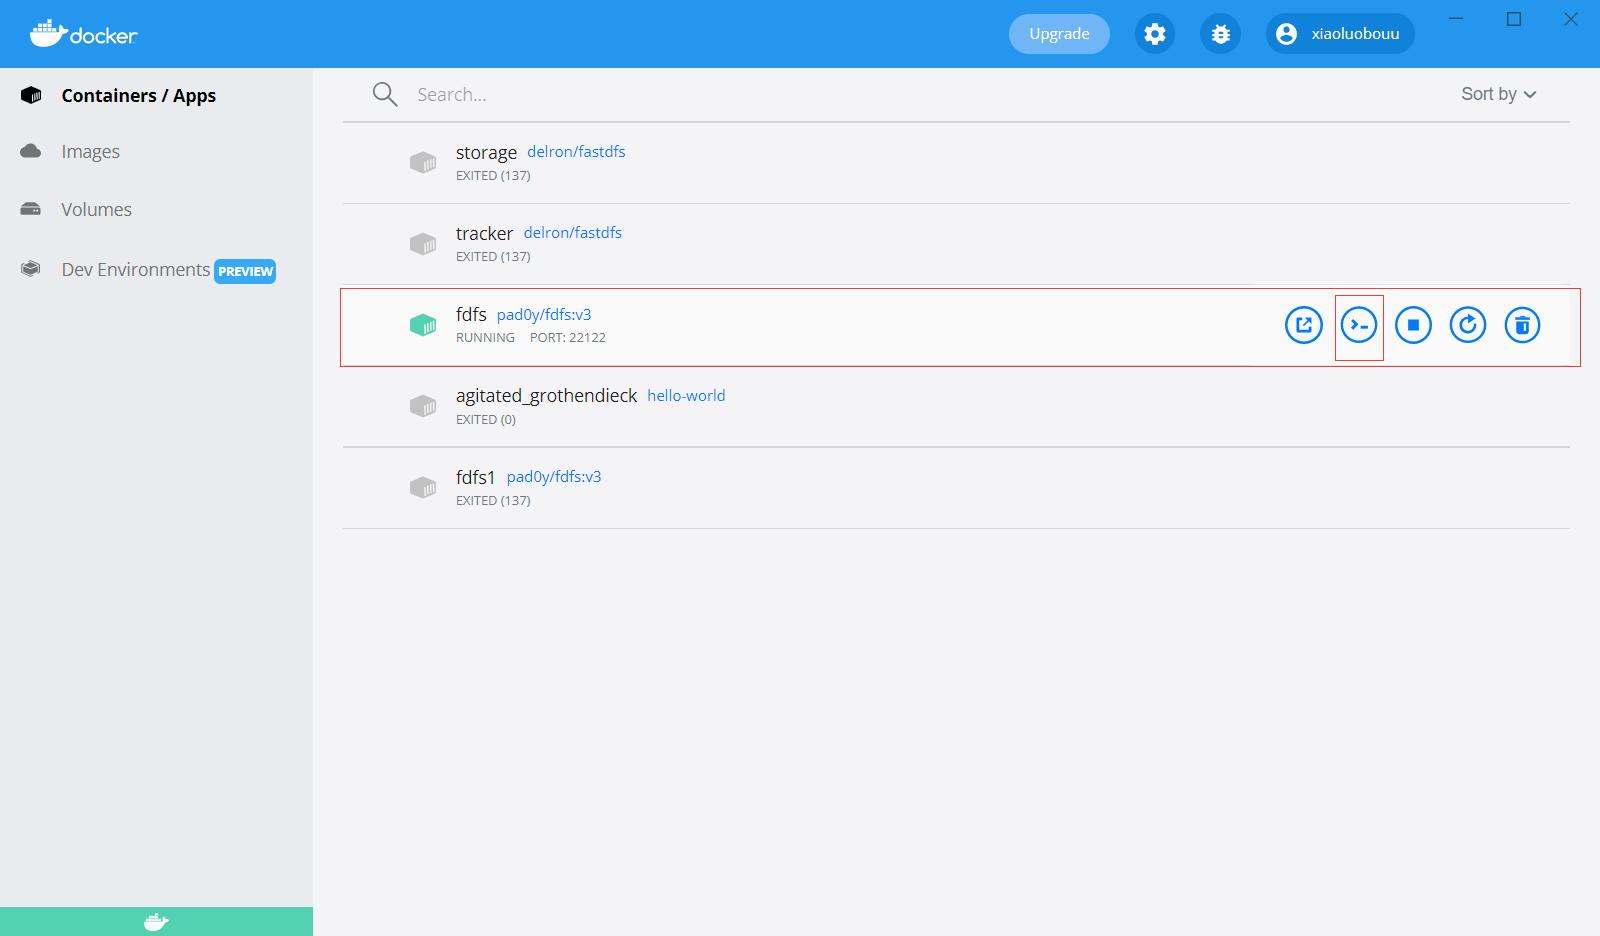Select the Images sidebar section
This screenshot has width=1600, height=936.
tap(90, 151)
